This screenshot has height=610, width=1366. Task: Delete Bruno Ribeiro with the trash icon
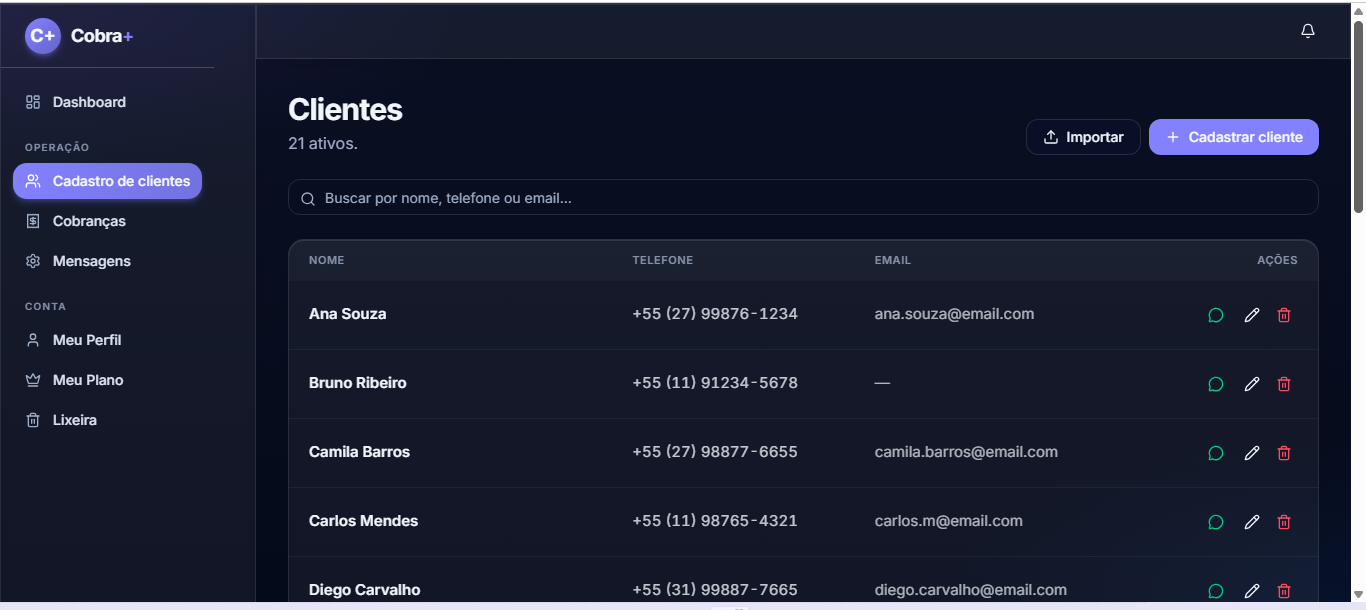tap(1284, 384)
